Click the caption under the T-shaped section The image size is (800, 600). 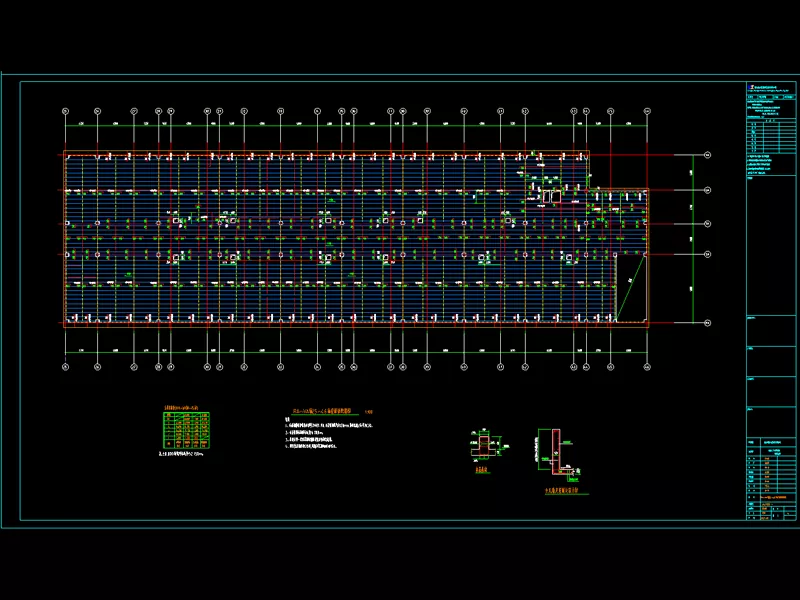coord(482,470)
